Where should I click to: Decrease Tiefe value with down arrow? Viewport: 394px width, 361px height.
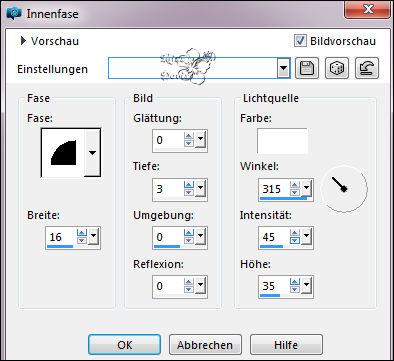click(x=189, y=192)
